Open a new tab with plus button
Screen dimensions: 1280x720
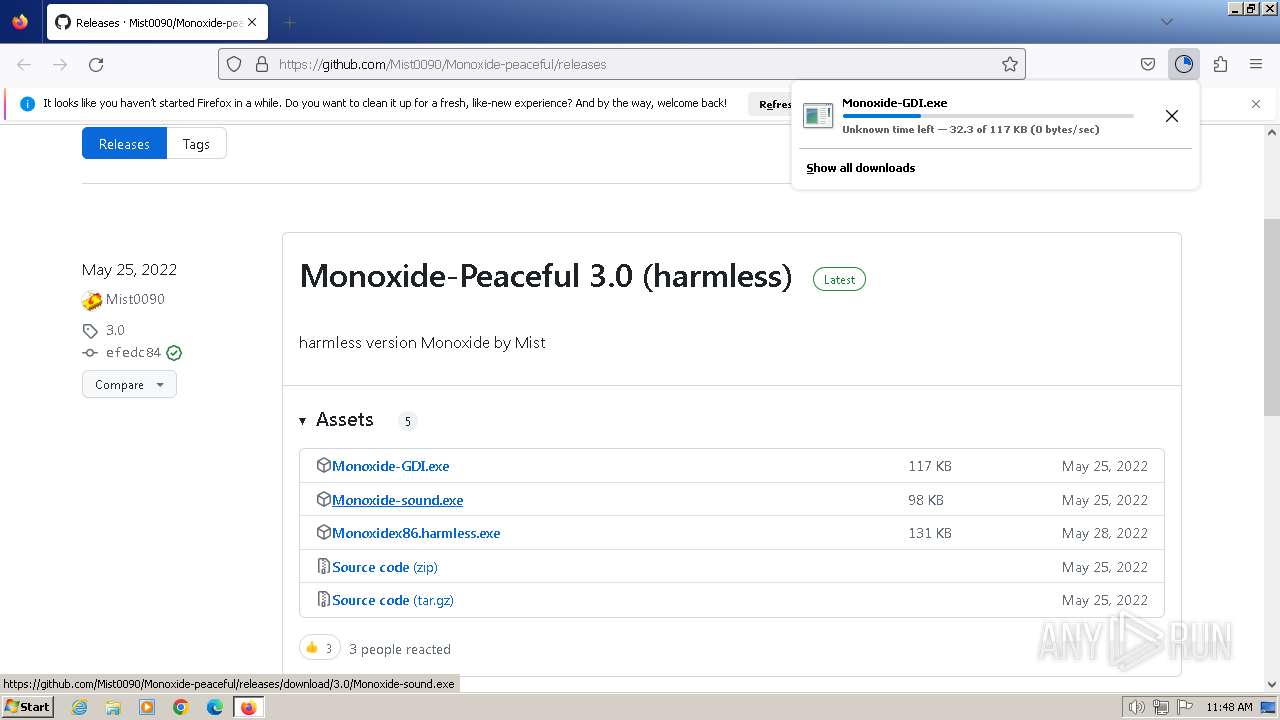tap(289, 22)
